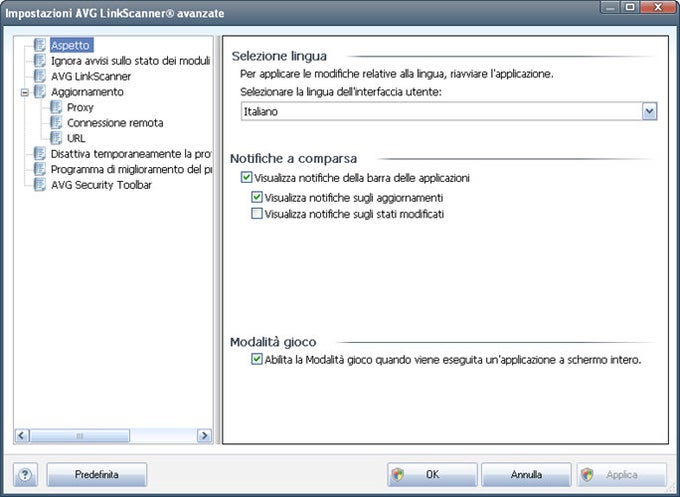Select AVG LinkScanner in the tree
This screenshot has width=680, height=497.
click(x=91, y=76)
